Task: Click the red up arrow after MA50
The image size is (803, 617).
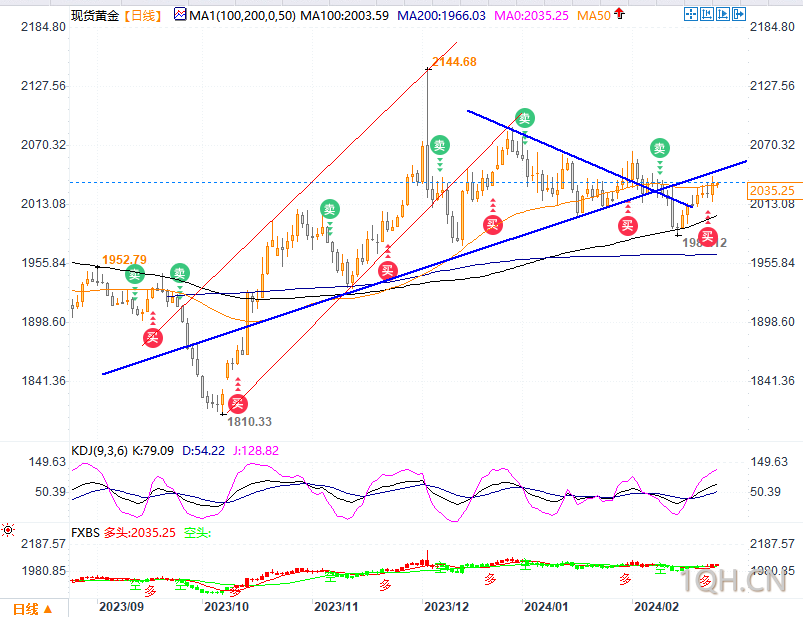Action: pos(619,14)
